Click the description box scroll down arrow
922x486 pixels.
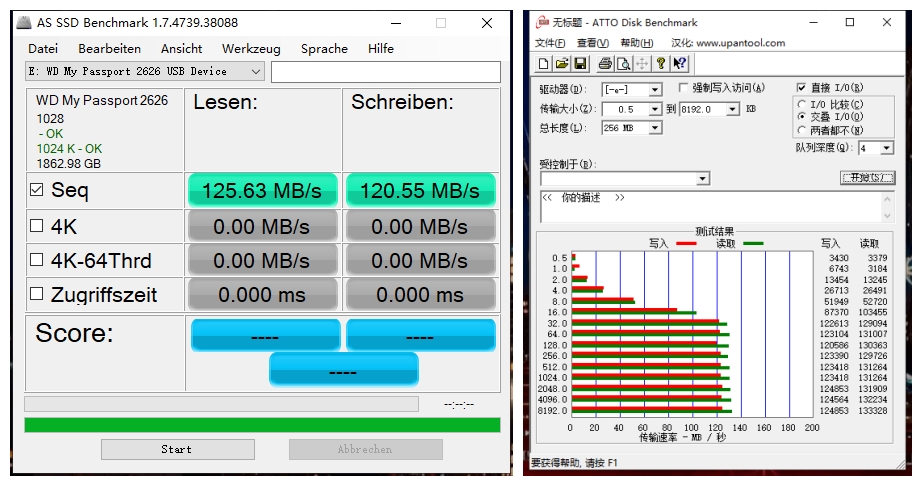coord(887,216)
